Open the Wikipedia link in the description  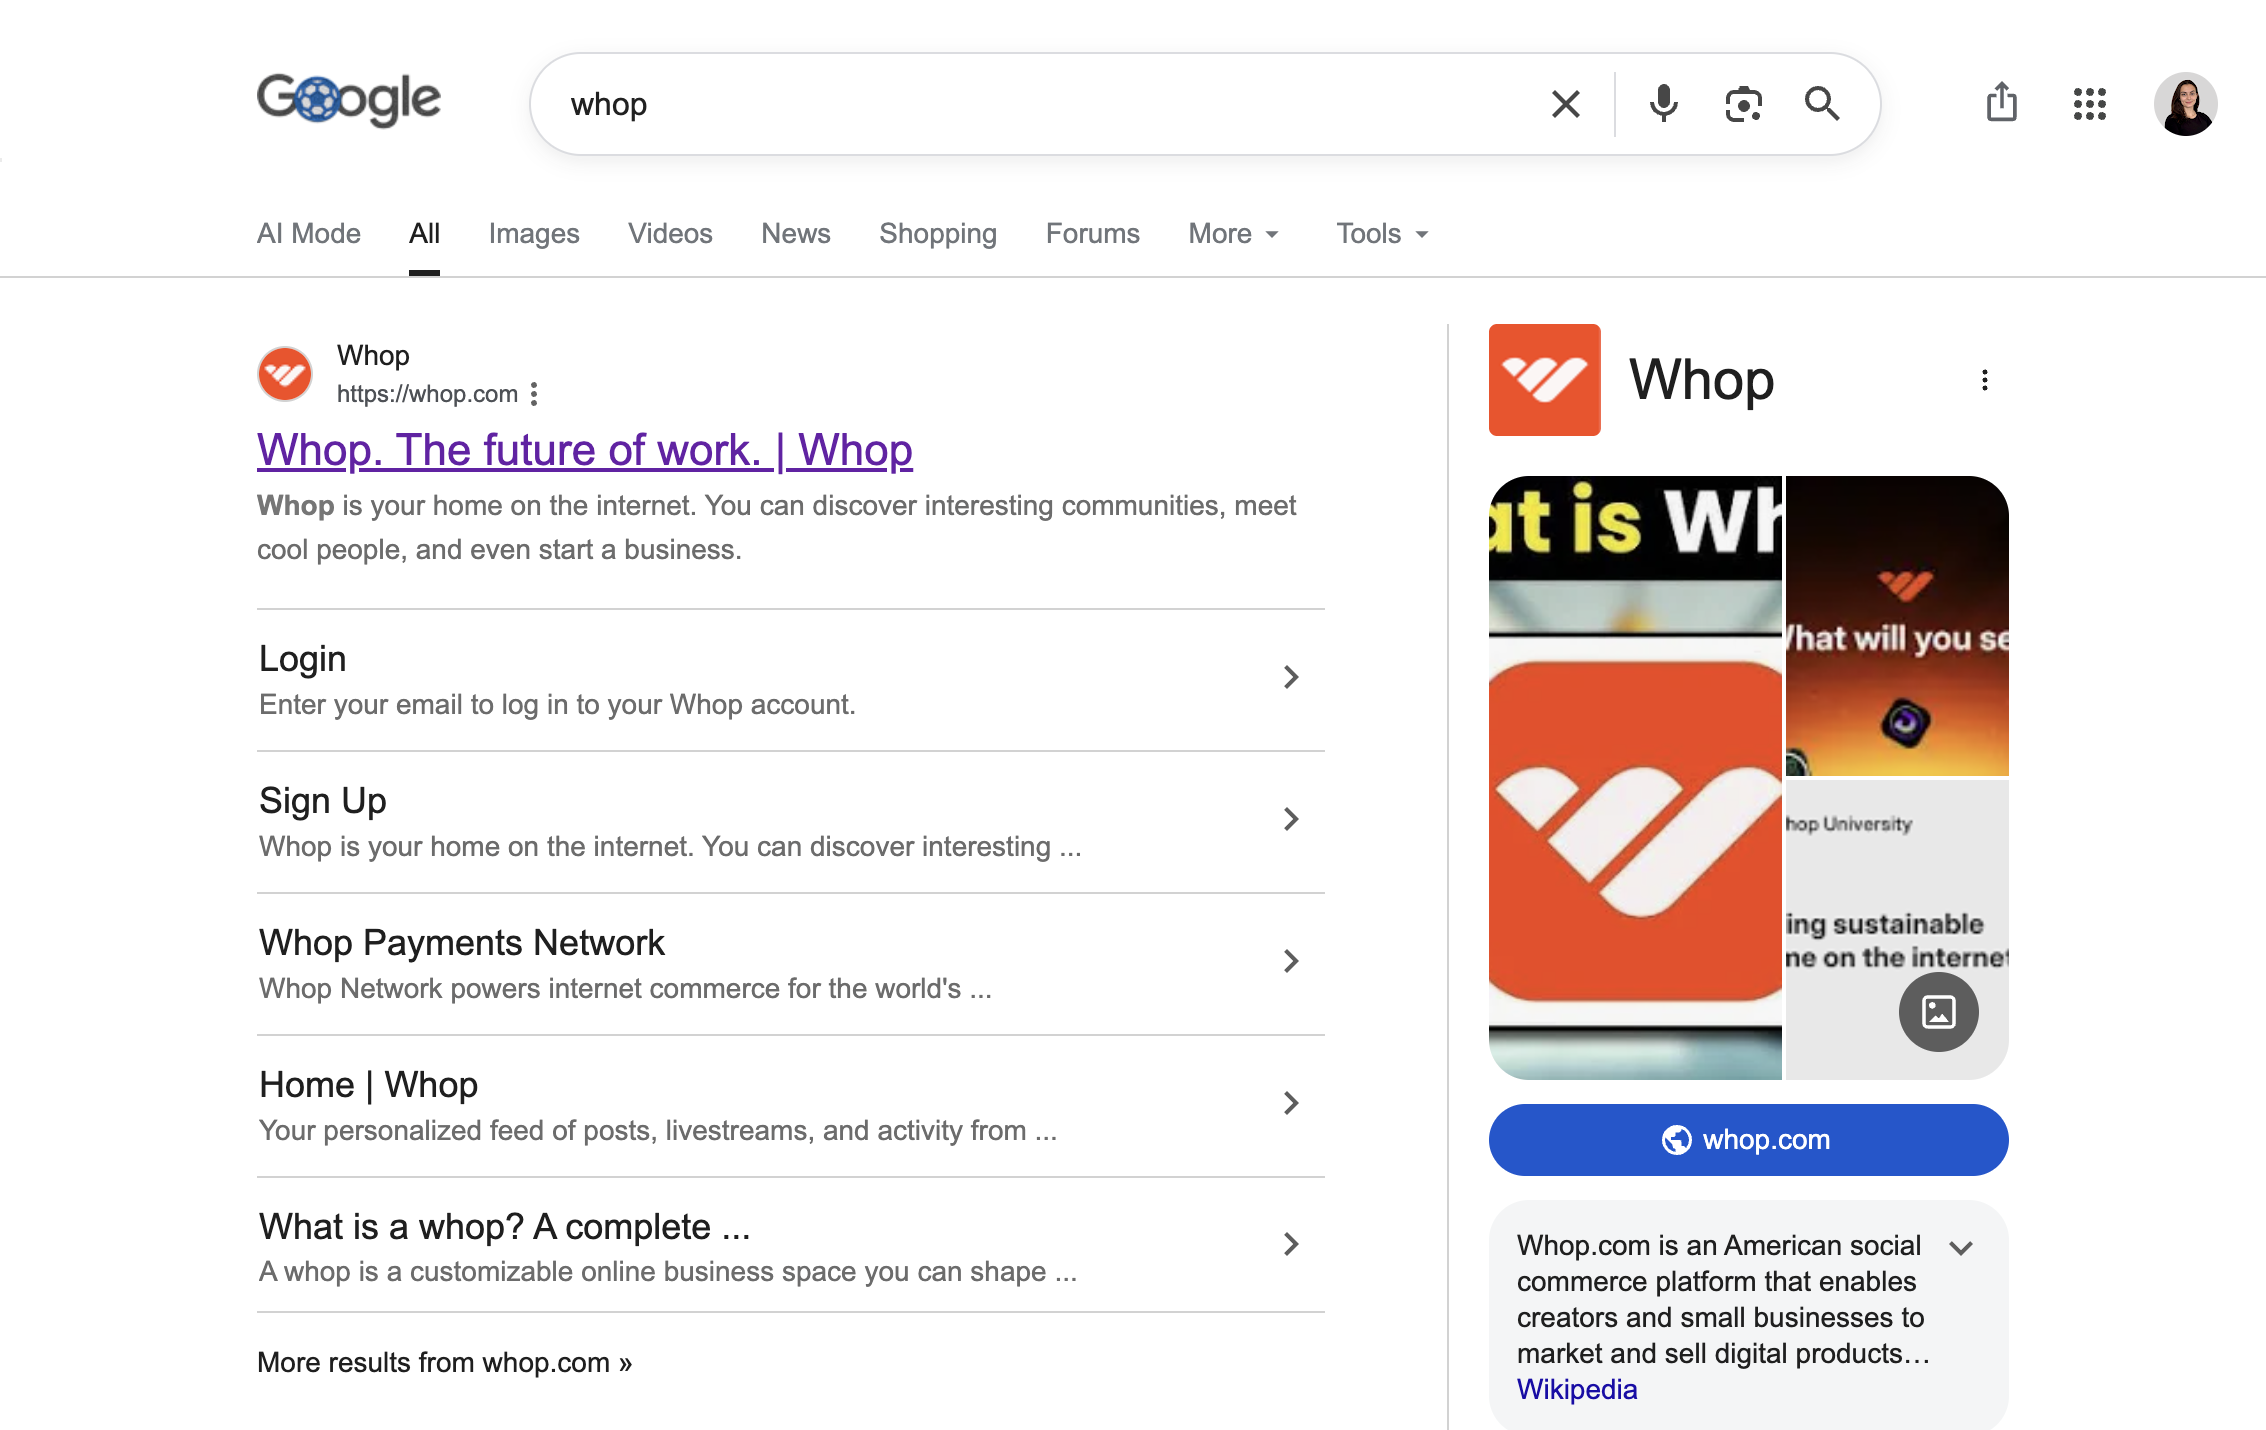[x=1577, y=1390]
